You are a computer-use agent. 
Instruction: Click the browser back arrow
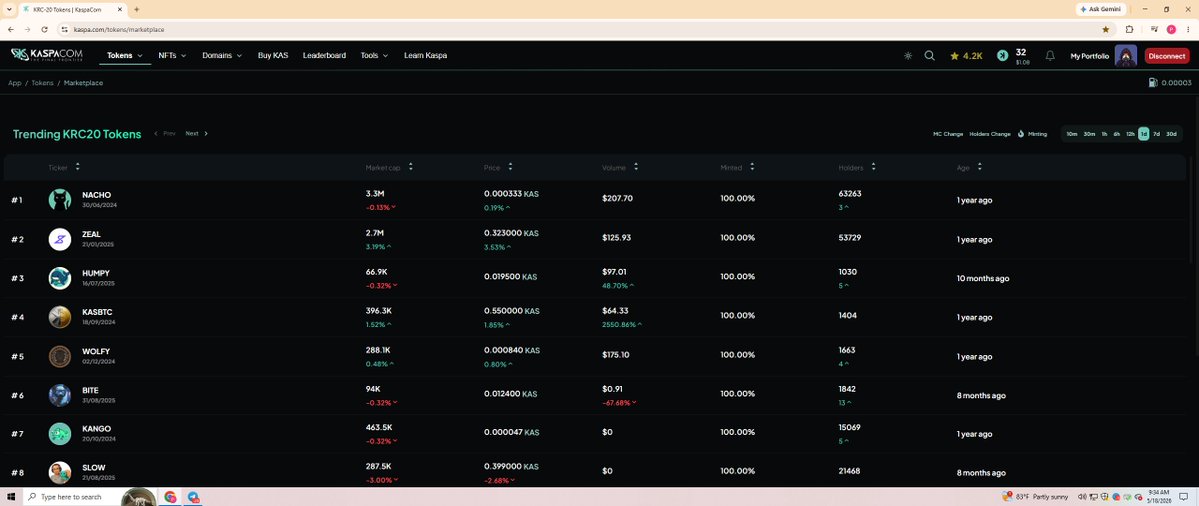pos(11,29)
